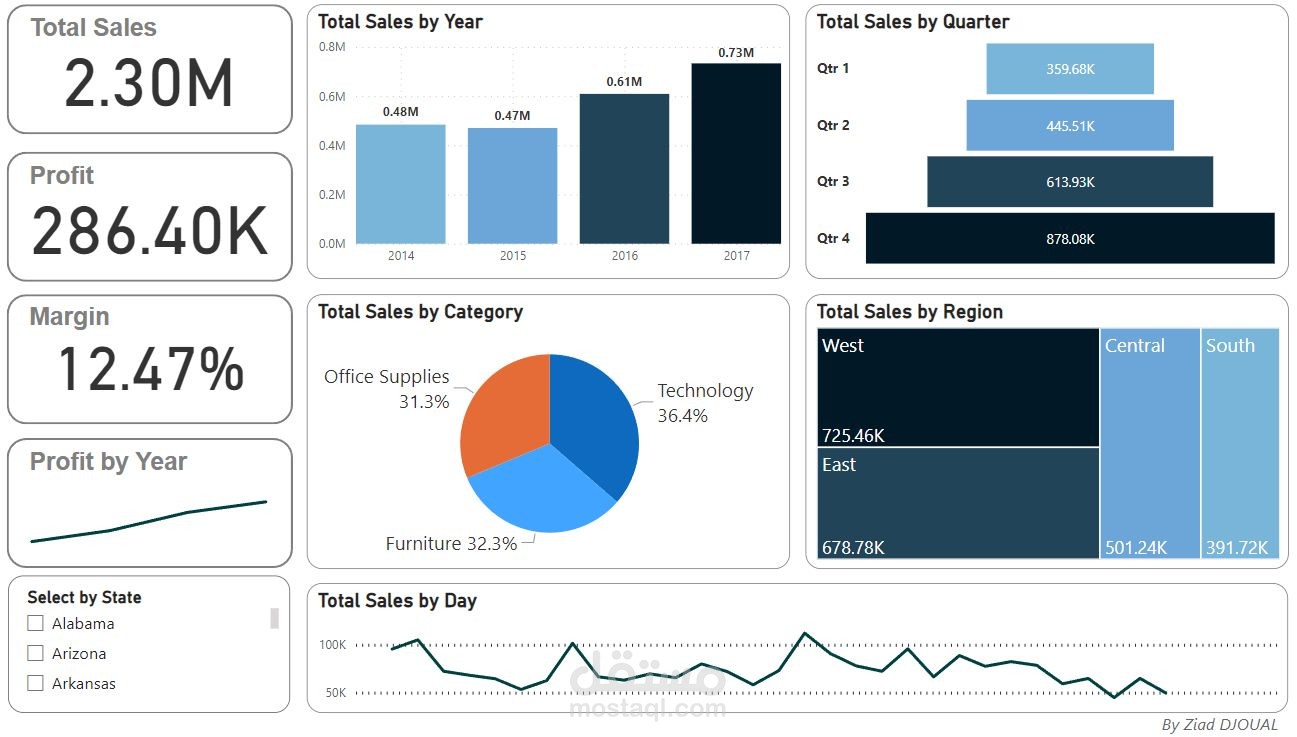This screenshot has width=1297, height=737.
Task: Click the peak point on the Total Sales by Day line
Action: pyautogui.click(x=805, y=632)
